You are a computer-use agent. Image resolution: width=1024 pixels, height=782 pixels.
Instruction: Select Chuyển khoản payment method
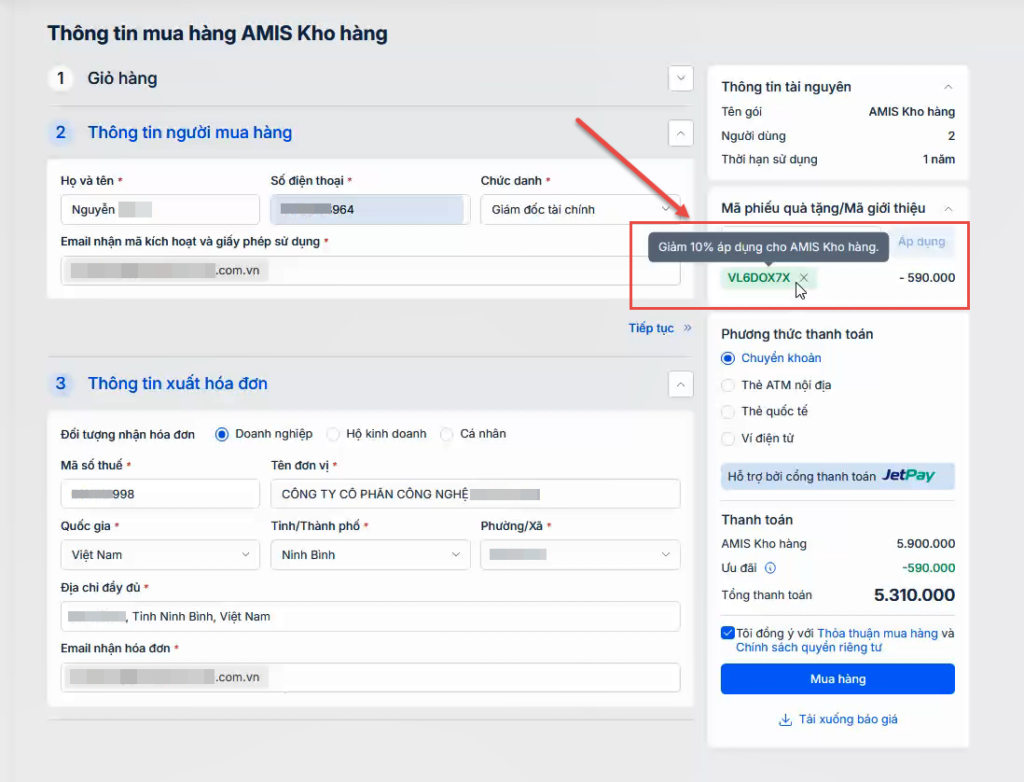[728, 359]
